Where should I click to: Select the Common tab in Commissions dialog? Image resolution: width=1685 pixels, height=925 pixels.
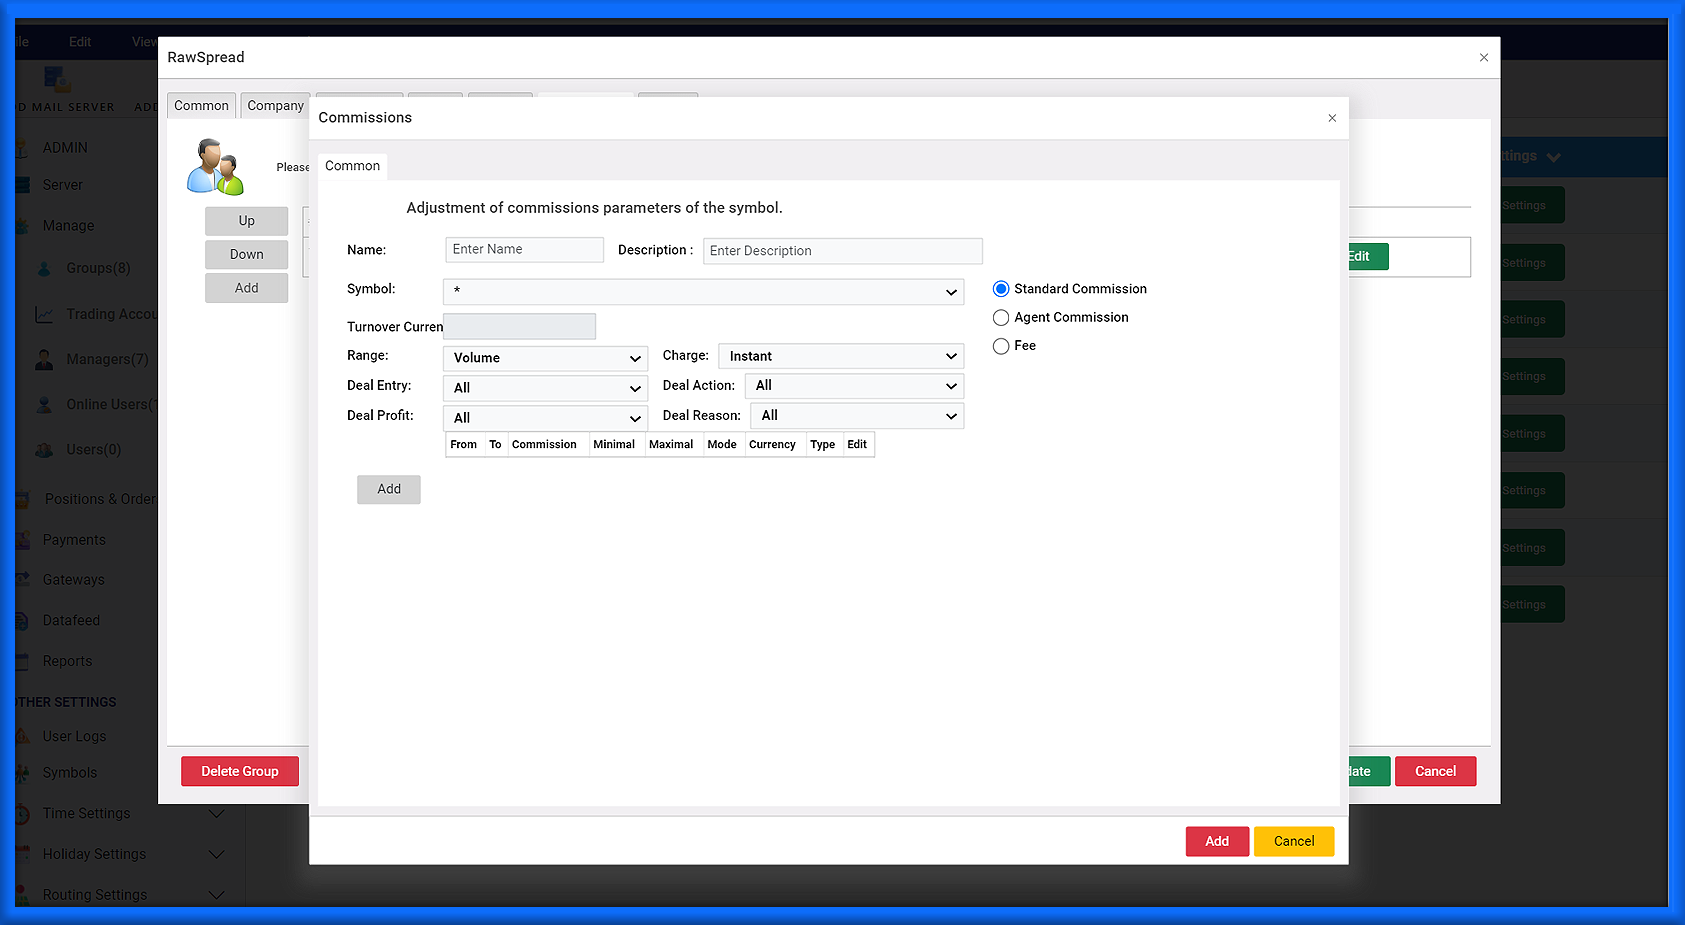point(352,166)
